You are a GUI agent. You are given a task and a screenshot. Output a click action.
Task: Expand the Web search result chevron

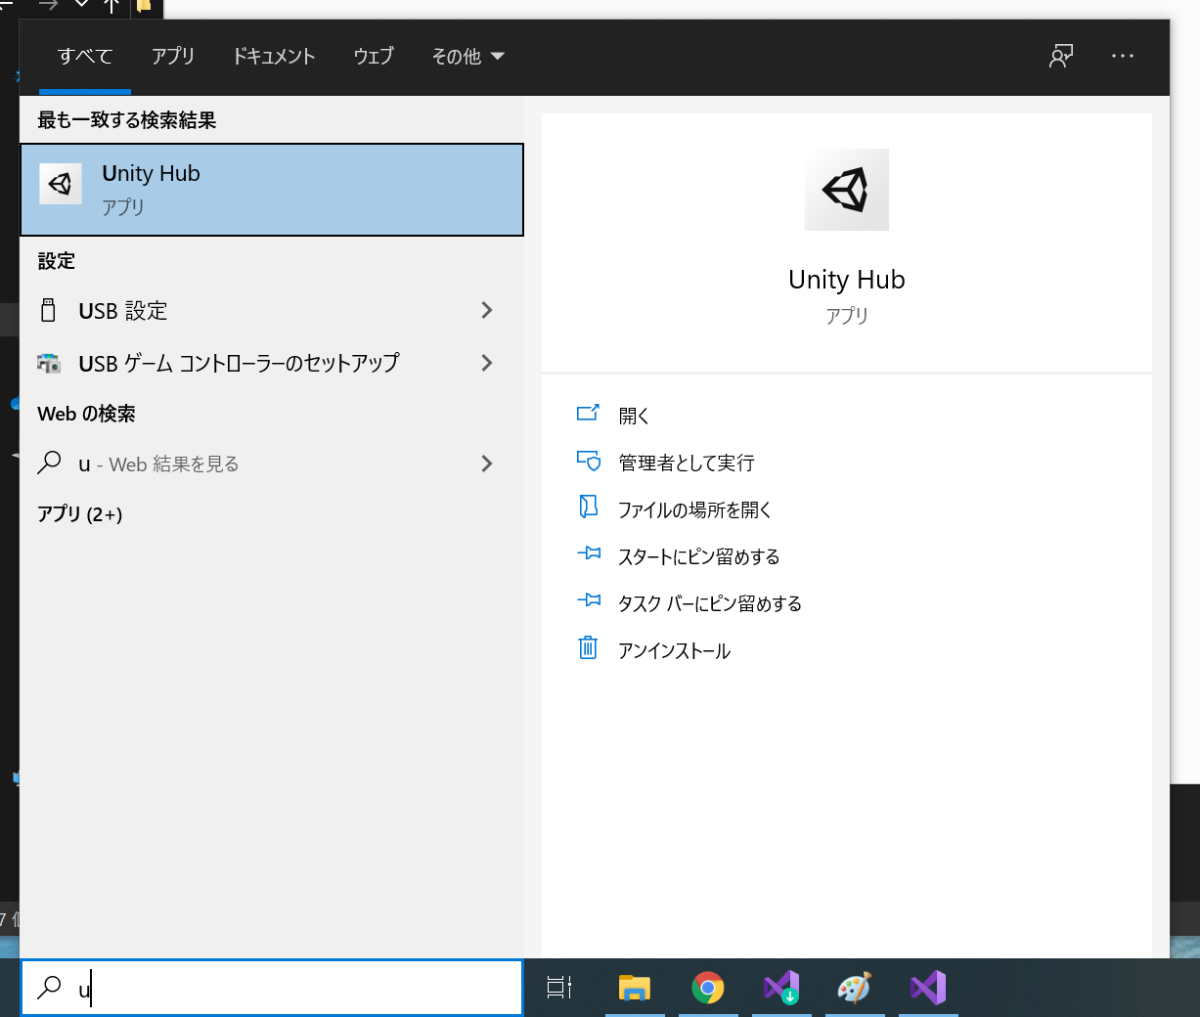(x=487, y=463)
